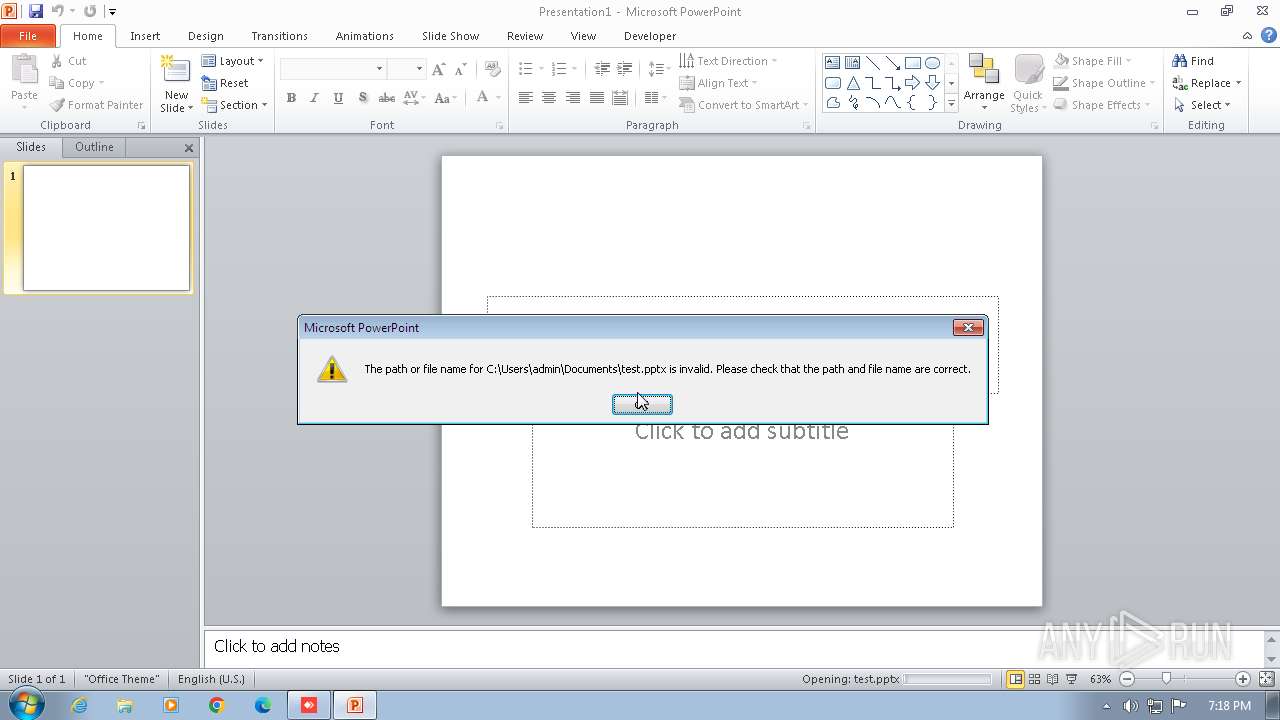Click the Decrease List Level icon

point(602,69)
